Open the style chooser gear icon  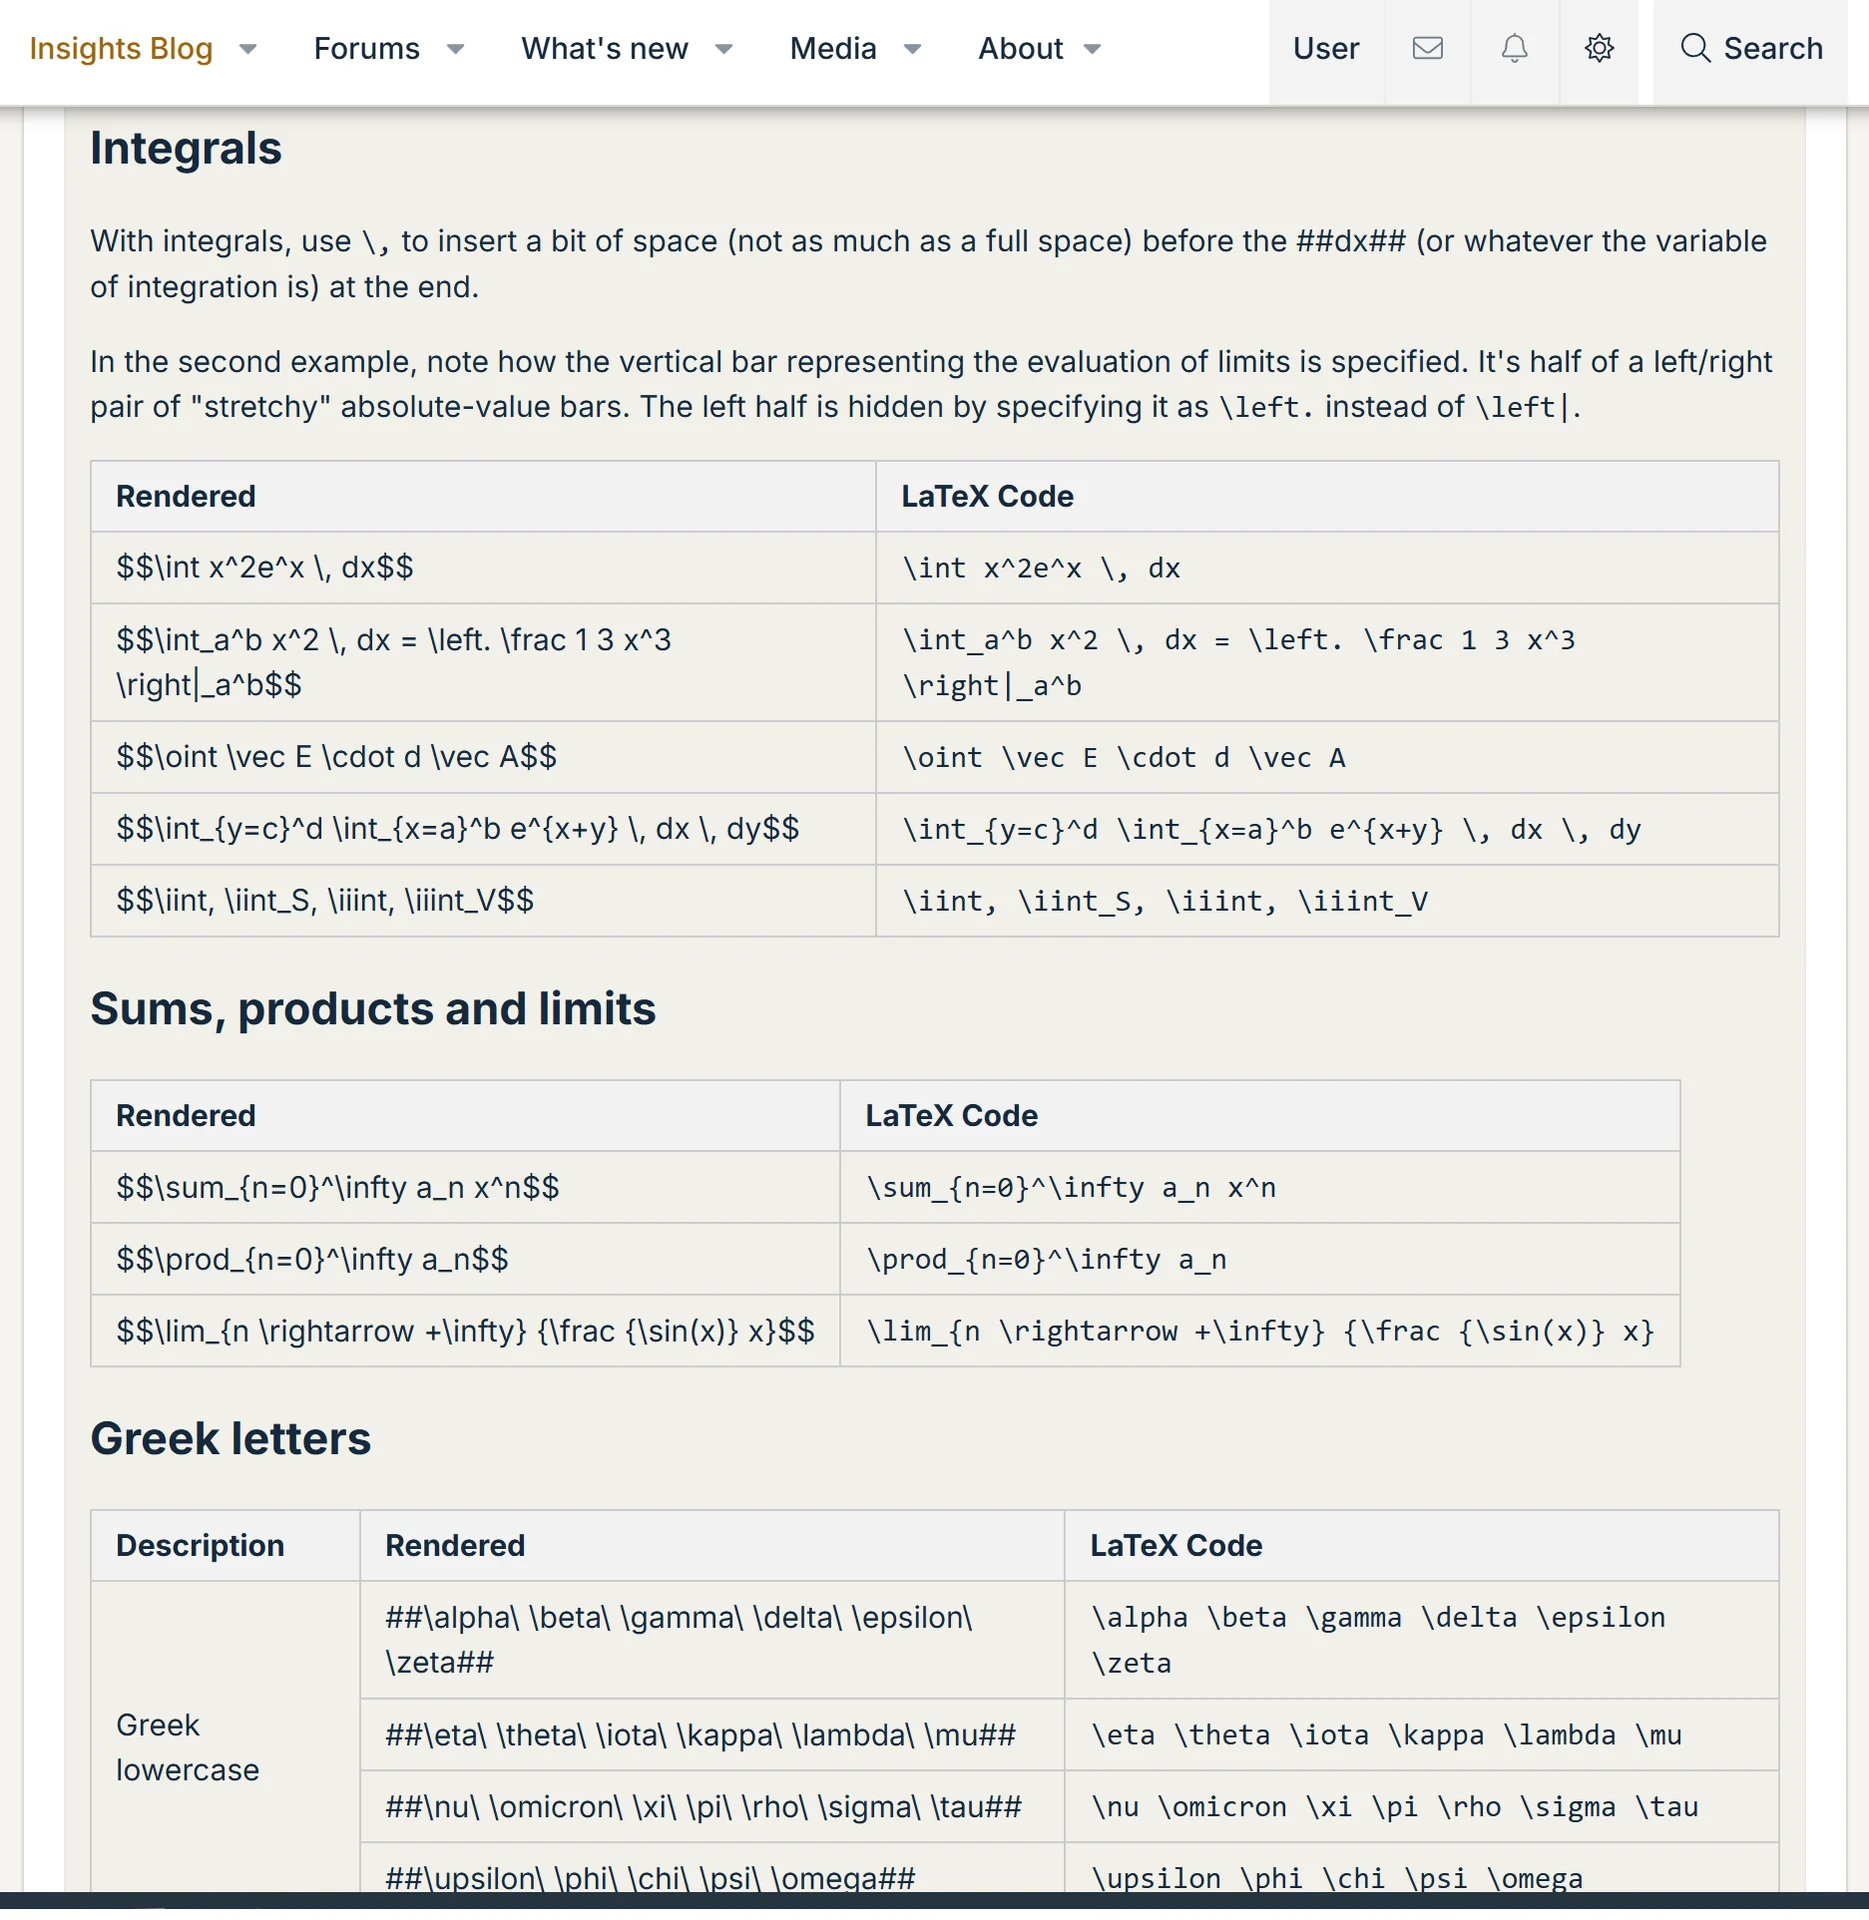coord(1599,48)
